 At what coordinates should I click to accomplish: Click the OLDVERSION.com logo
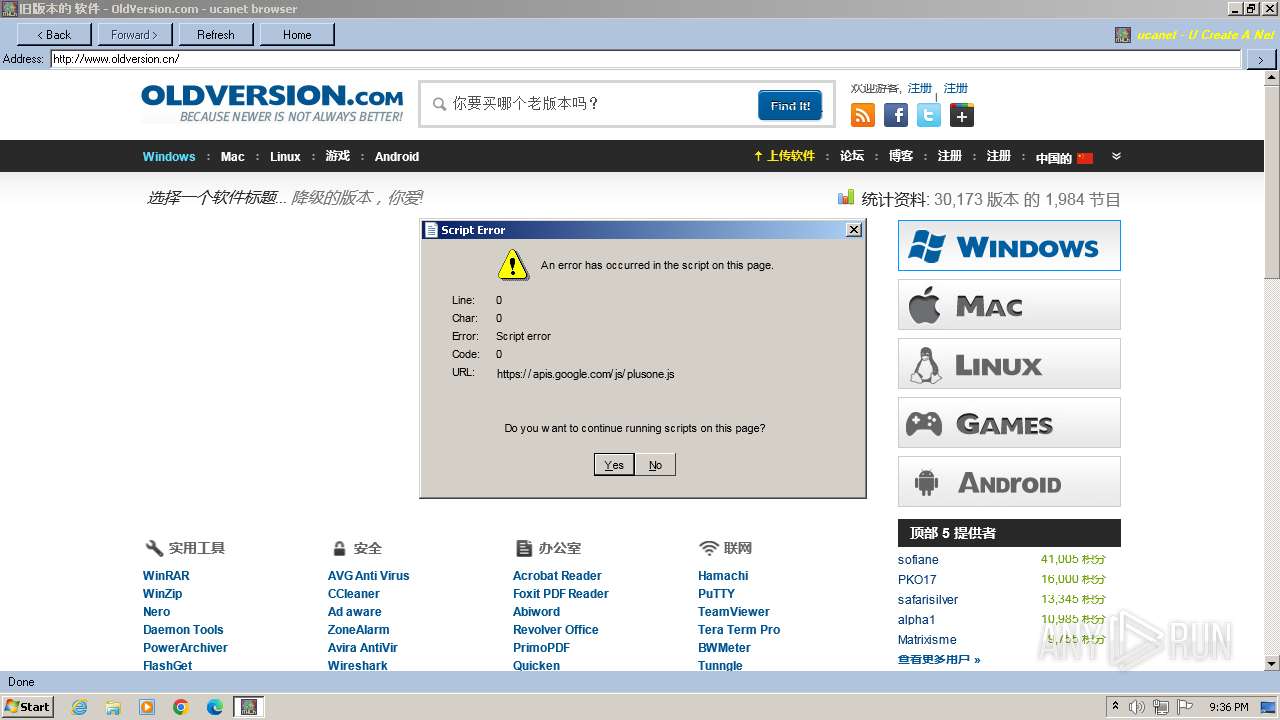[x=272, y=103]
